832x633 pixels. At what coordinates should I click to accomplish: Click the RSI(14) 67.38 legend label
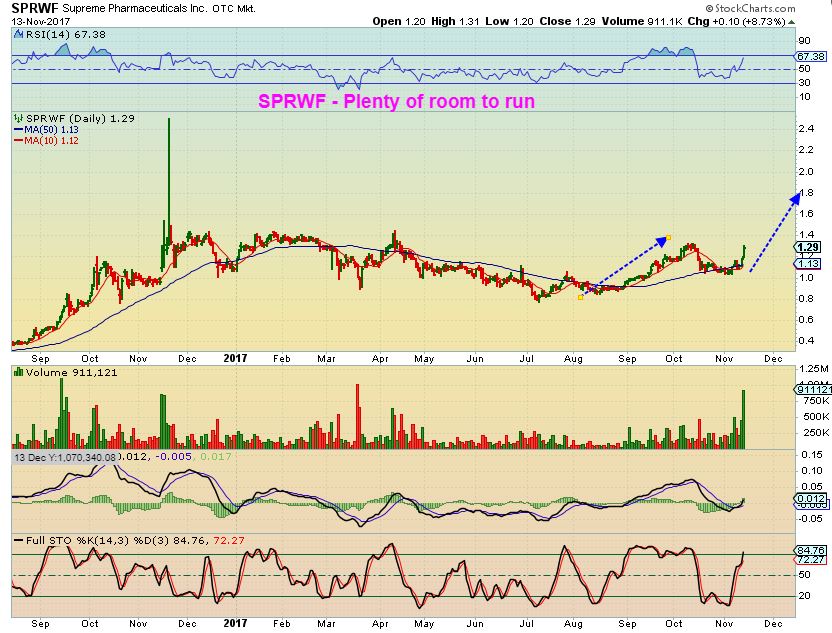[x=65, y=34]
